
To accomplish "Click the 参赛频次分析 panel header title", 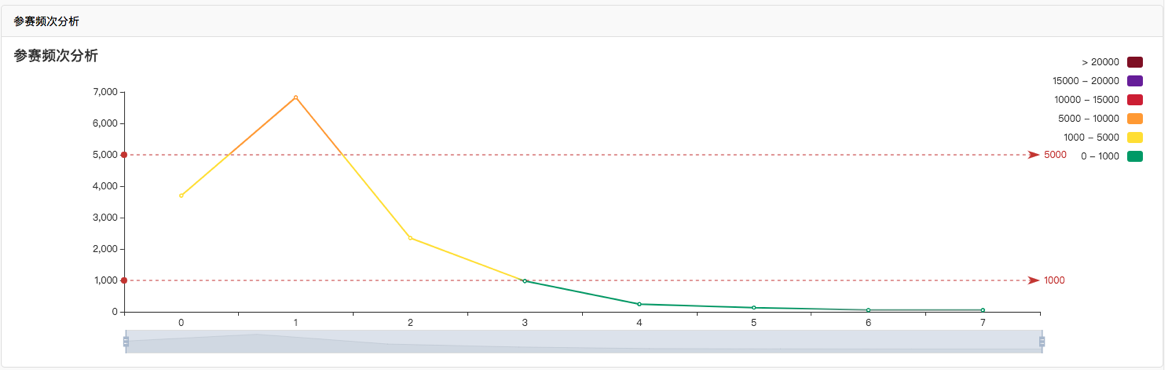I will [46, 22].
